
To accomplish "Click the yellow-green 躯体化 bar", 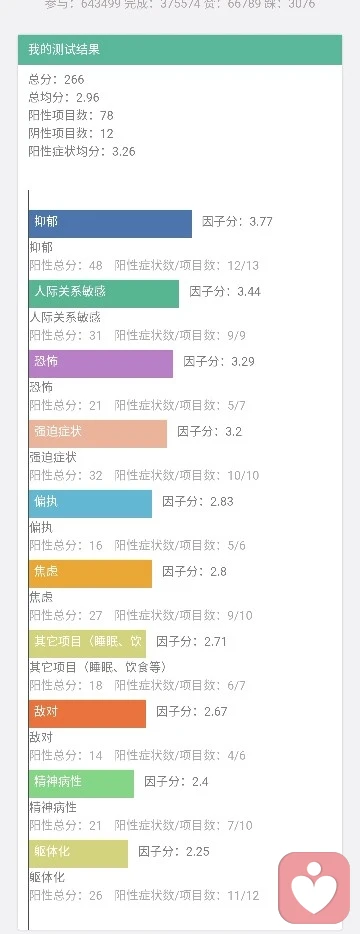I will [78, 854].
